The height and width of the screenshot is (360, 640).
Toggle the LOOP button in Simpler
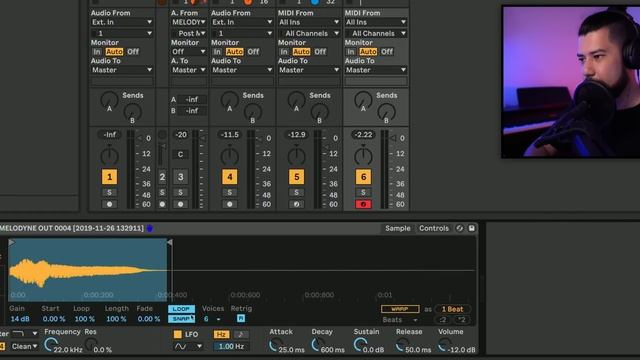point(181,309)
